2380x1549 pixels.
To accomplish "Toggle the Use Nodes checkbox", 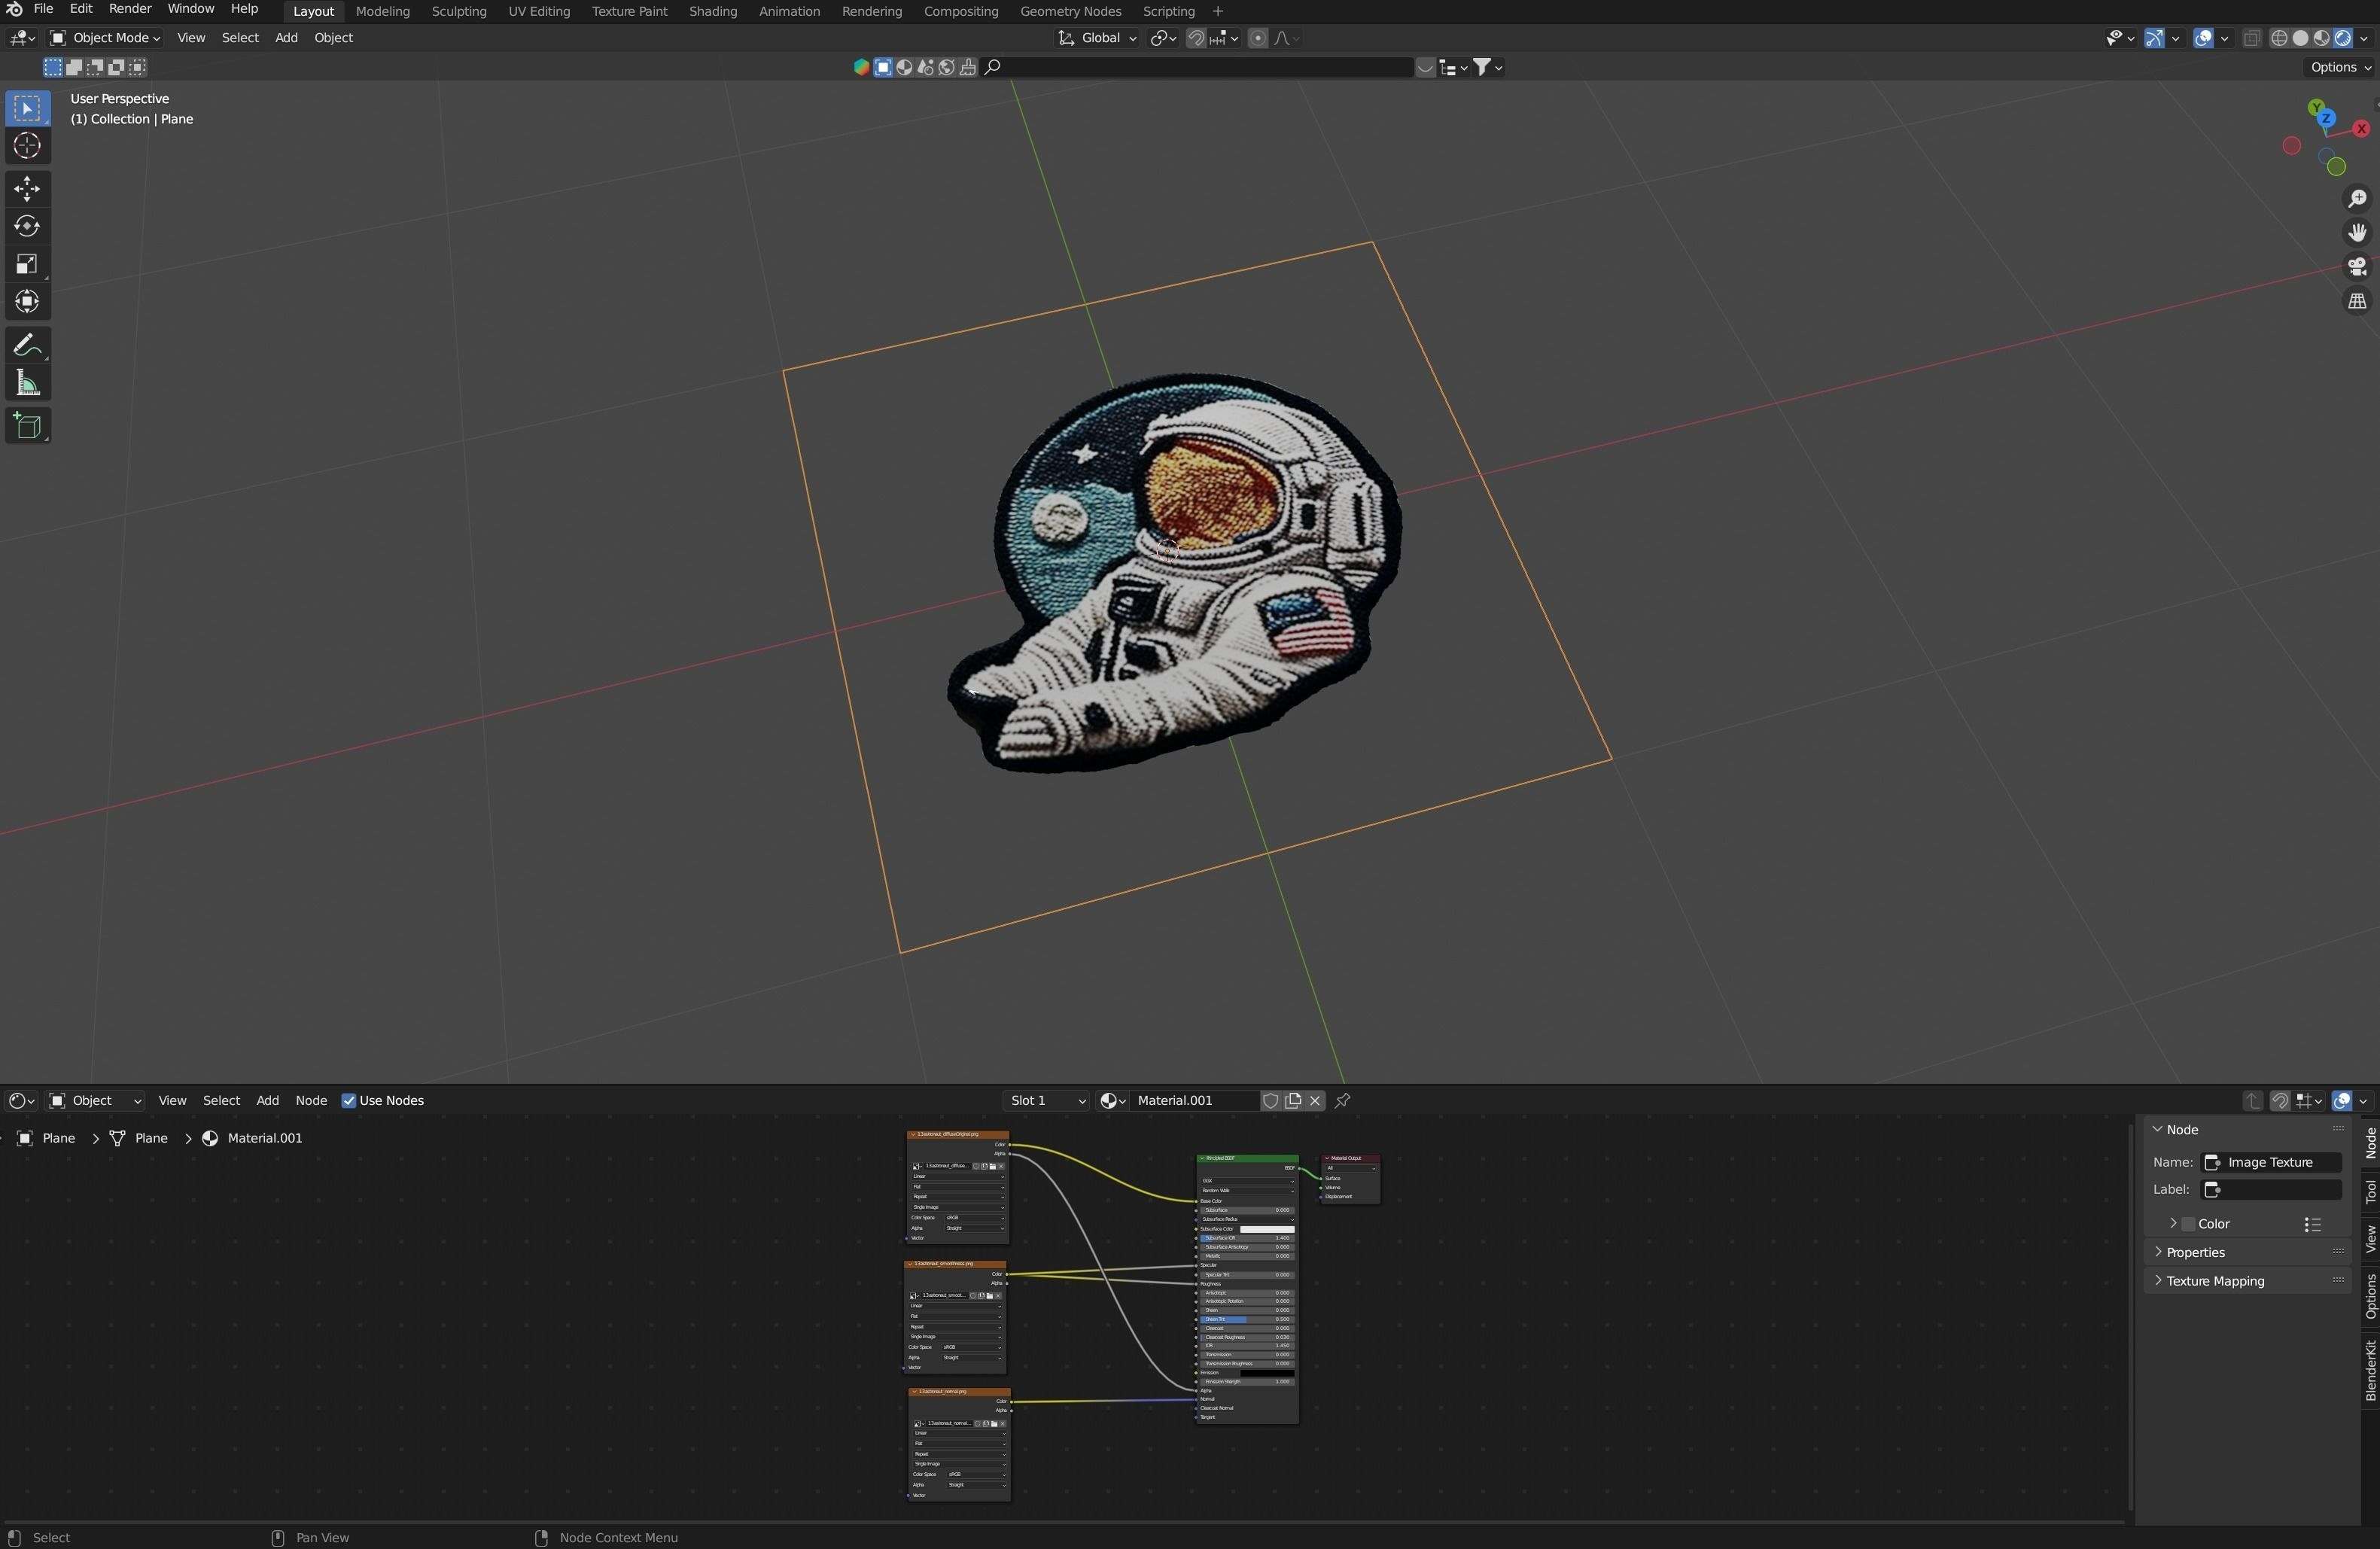I will tap(349, 1101).
